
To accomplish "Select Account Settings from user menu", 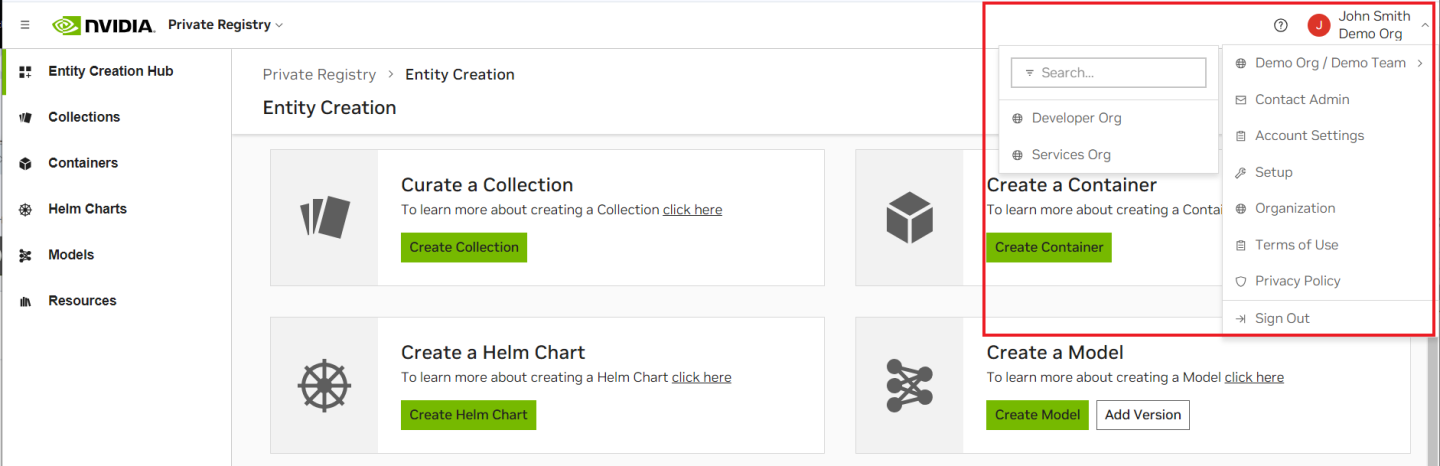I will coord(1309,136).
